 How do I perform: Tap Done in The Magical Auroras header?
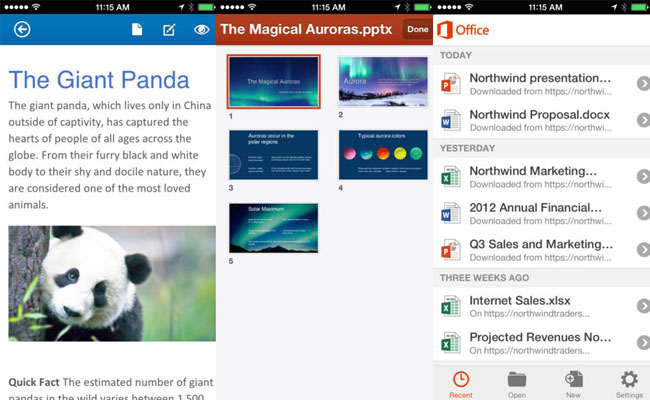pyautogui.click(x=417, y=29)
